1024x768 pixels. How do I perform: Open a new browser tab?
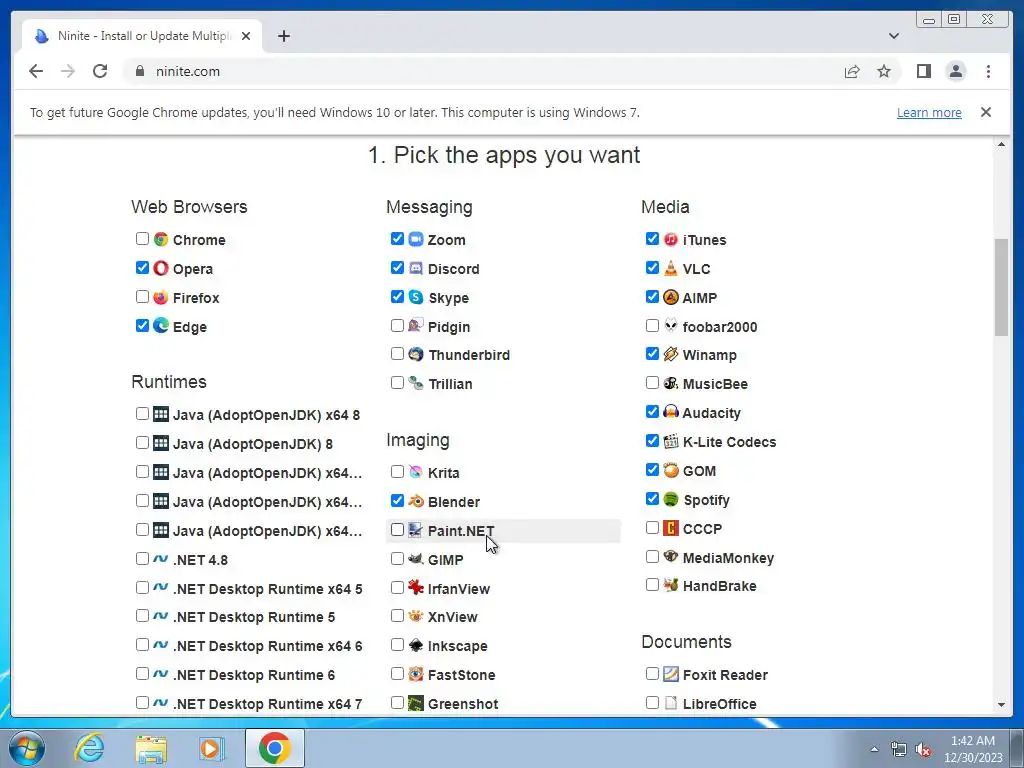(x=283, y=36)
